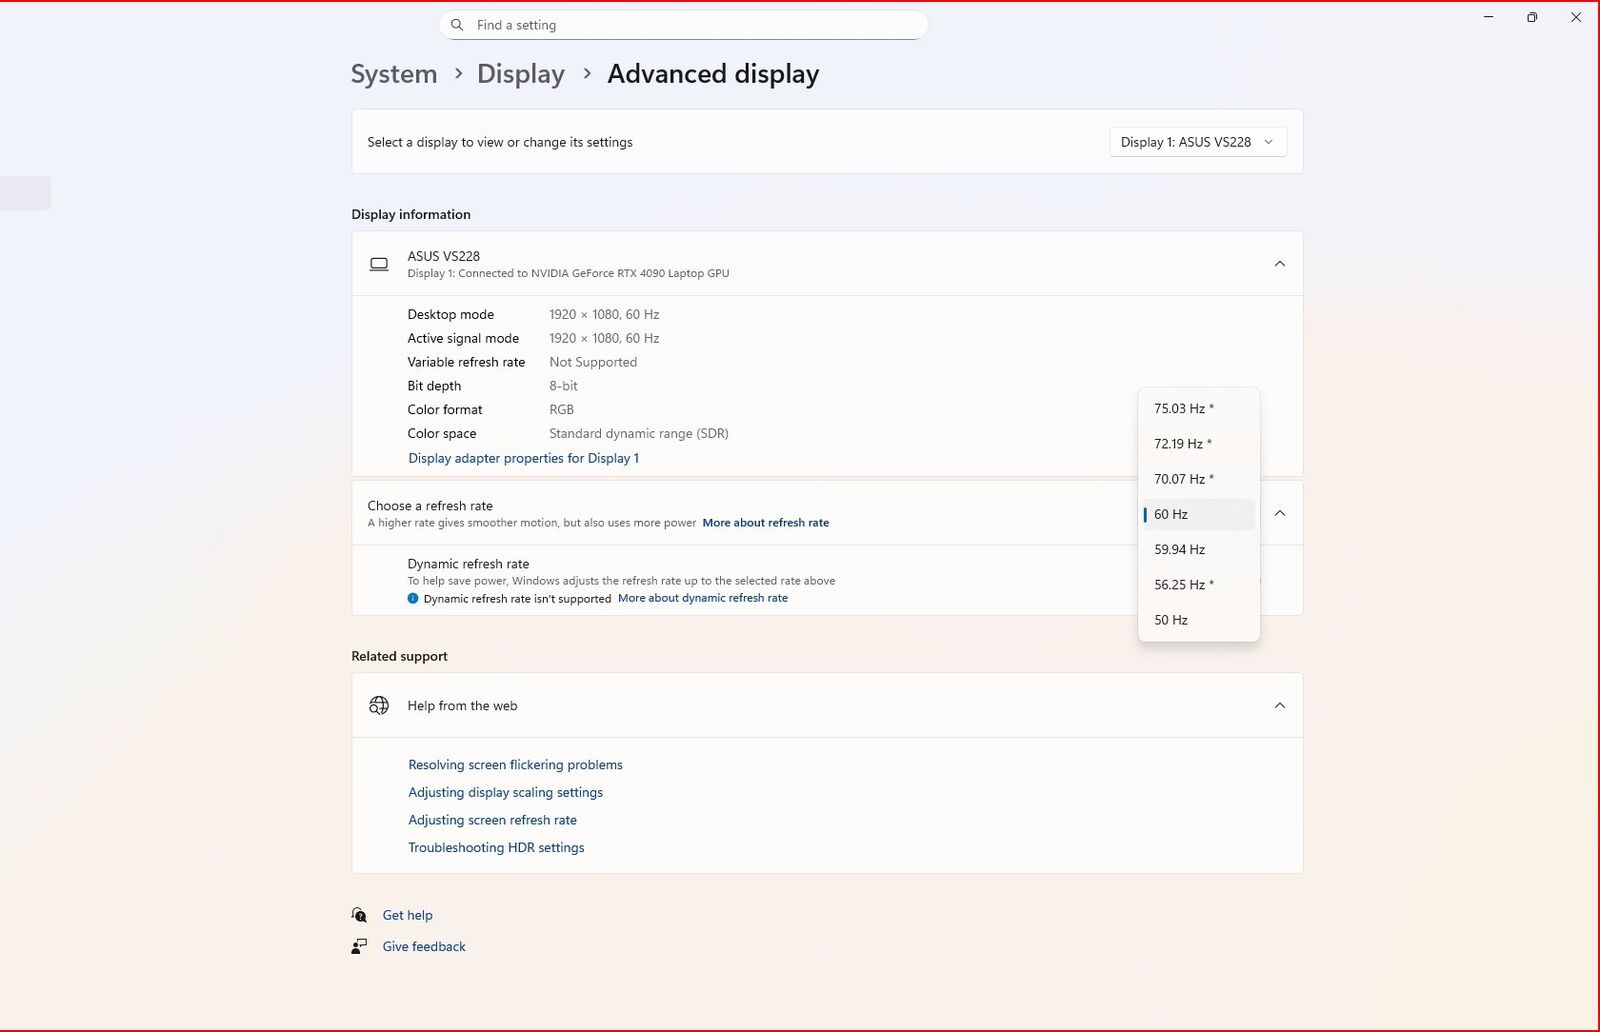This screenshot has height=1032, width=1600.
Task: Collapse the Help from the web section
Action: 1279,706
